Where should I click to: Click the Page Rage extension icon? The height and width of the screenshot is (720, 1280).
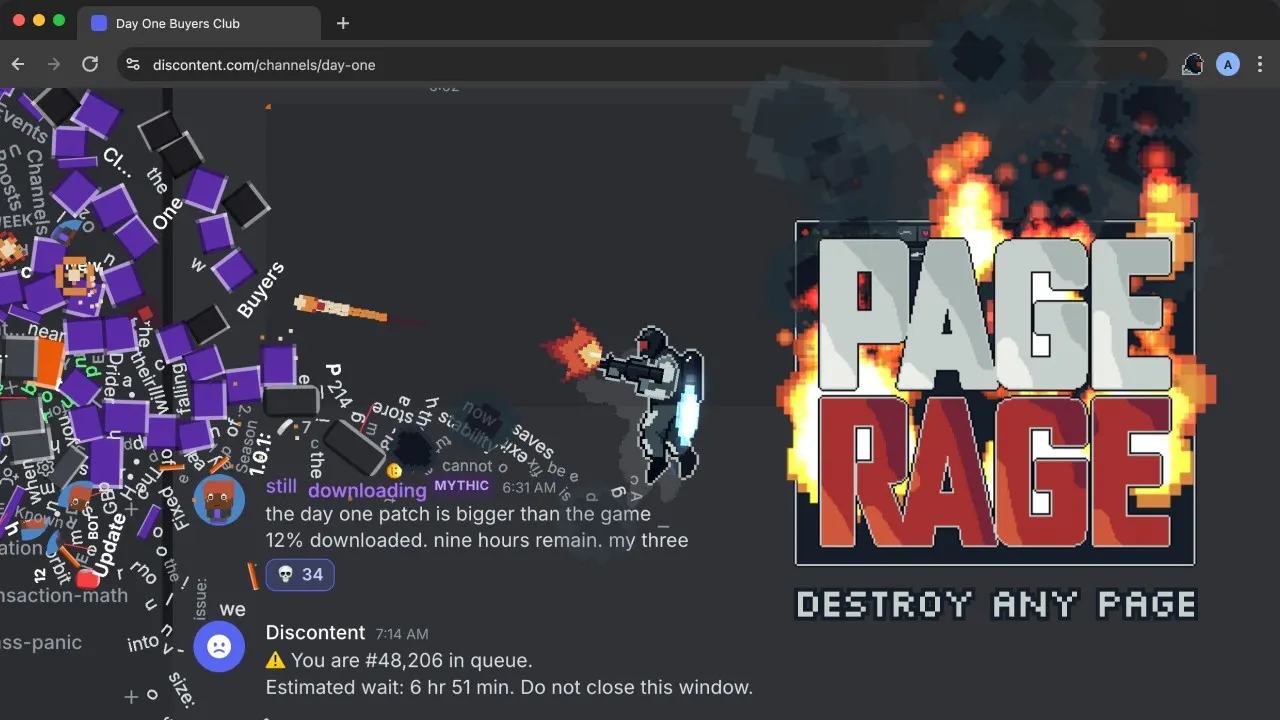pos(1193,65)
